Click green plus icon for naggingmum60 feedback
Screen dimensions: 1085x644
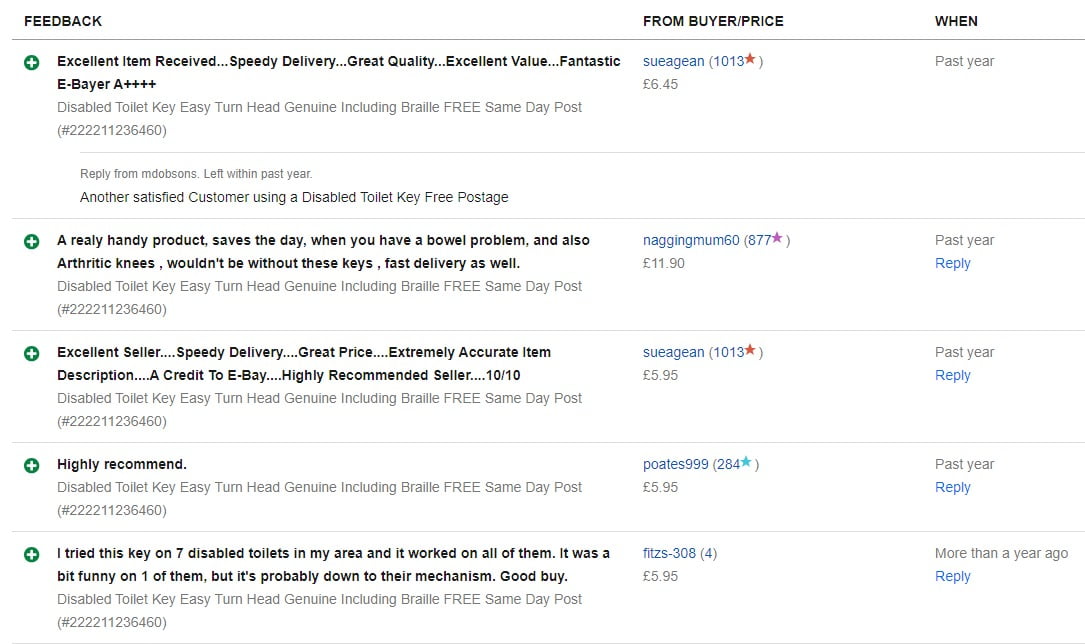click(x=32, y=241)
